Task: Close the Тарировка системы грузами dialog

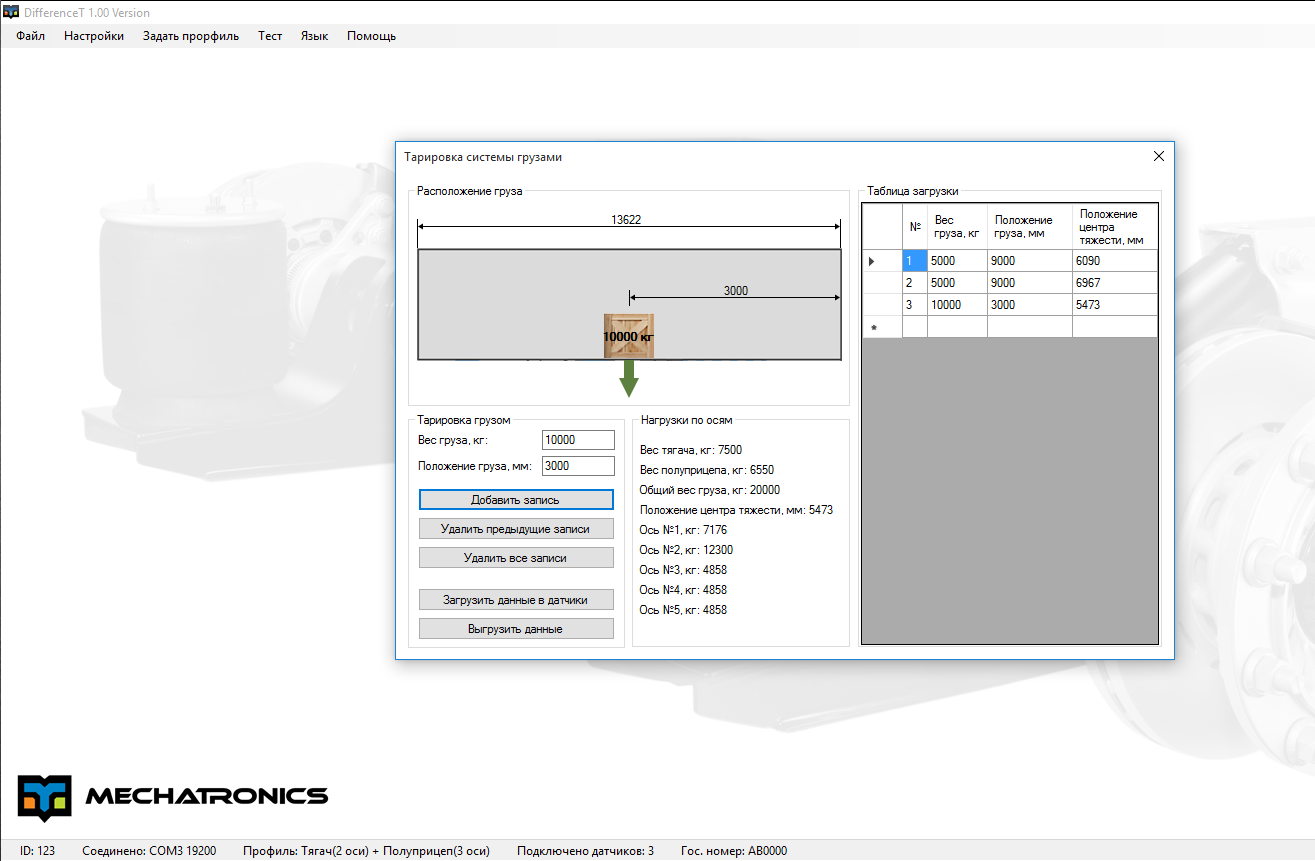Action: pyautogui.click(x=1158, y=157)
